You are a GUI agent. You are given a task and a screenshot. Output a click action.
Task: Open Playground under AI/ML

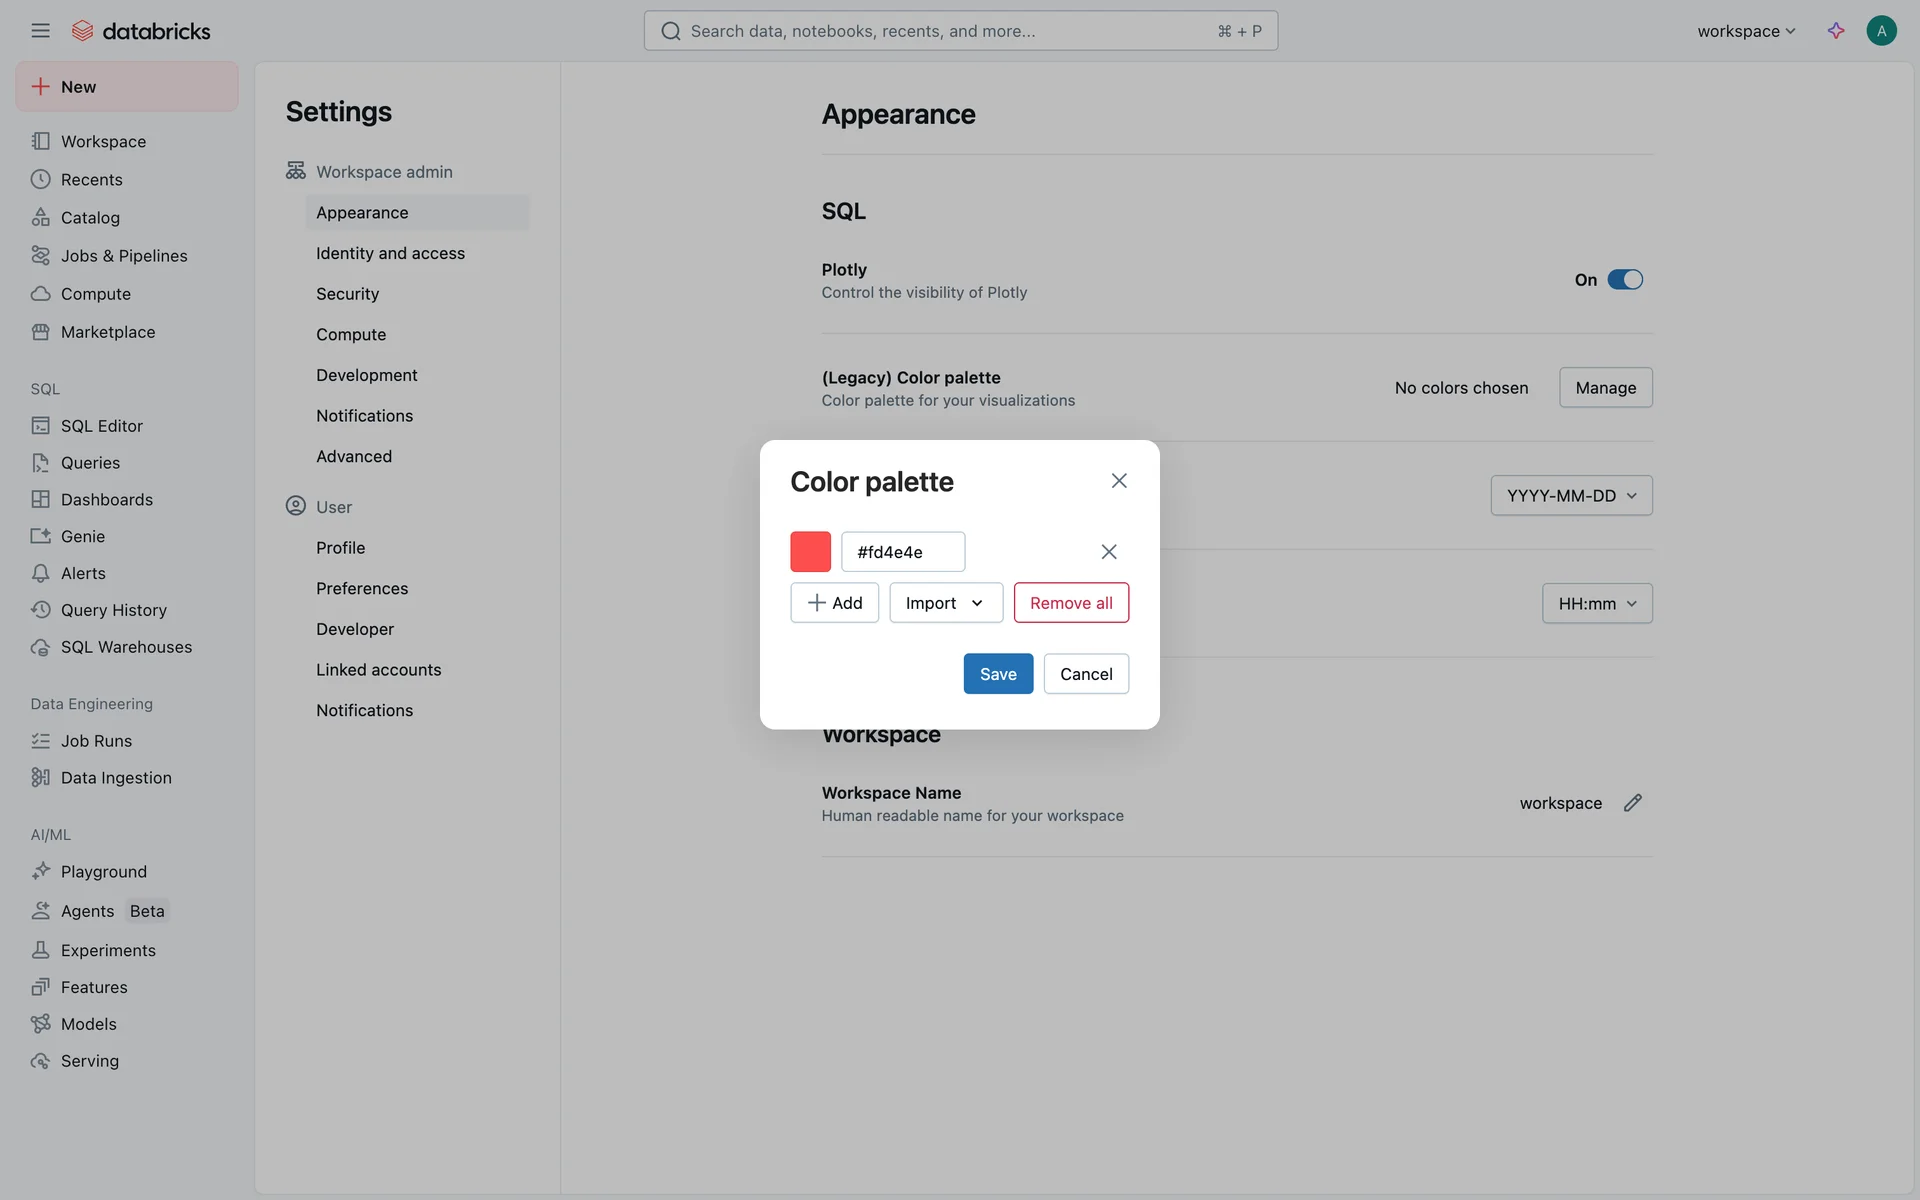(103, 872)
